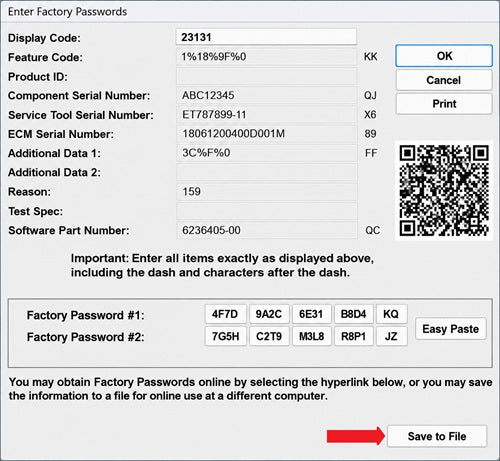500x461 pixels.
Task: Select Software Part Number field 6236405-00
Action: tap(266, 230)
